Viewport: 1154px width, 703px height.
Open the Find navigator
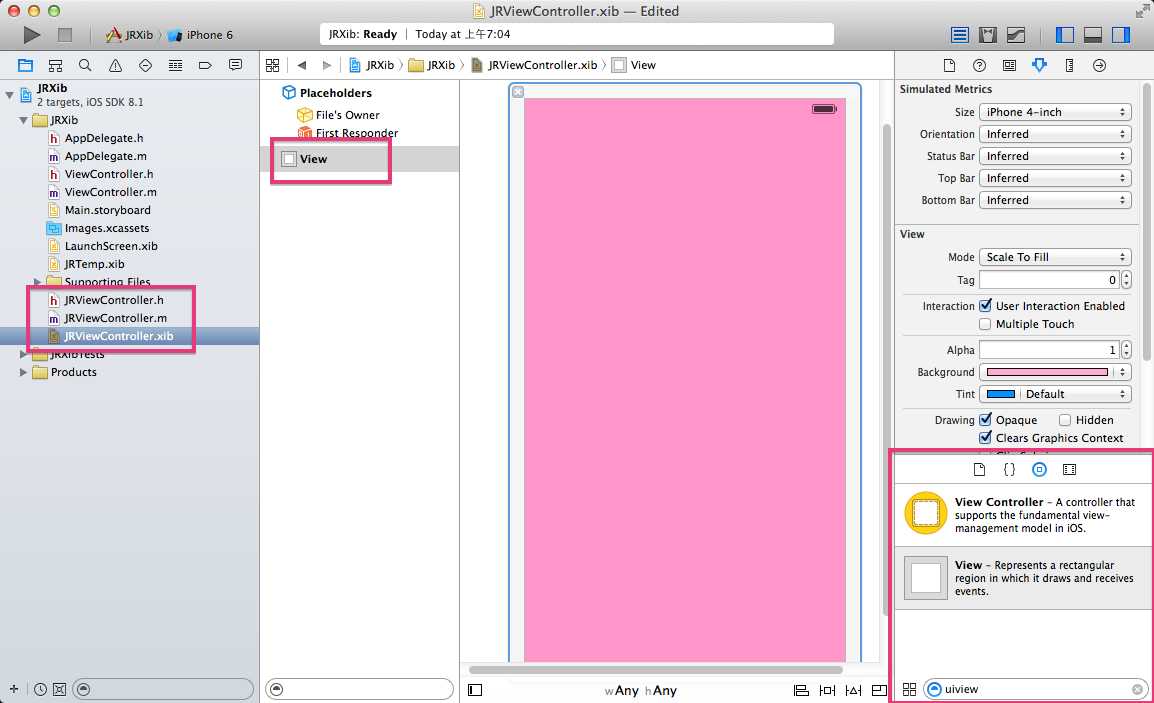click(x=85, y=66)
